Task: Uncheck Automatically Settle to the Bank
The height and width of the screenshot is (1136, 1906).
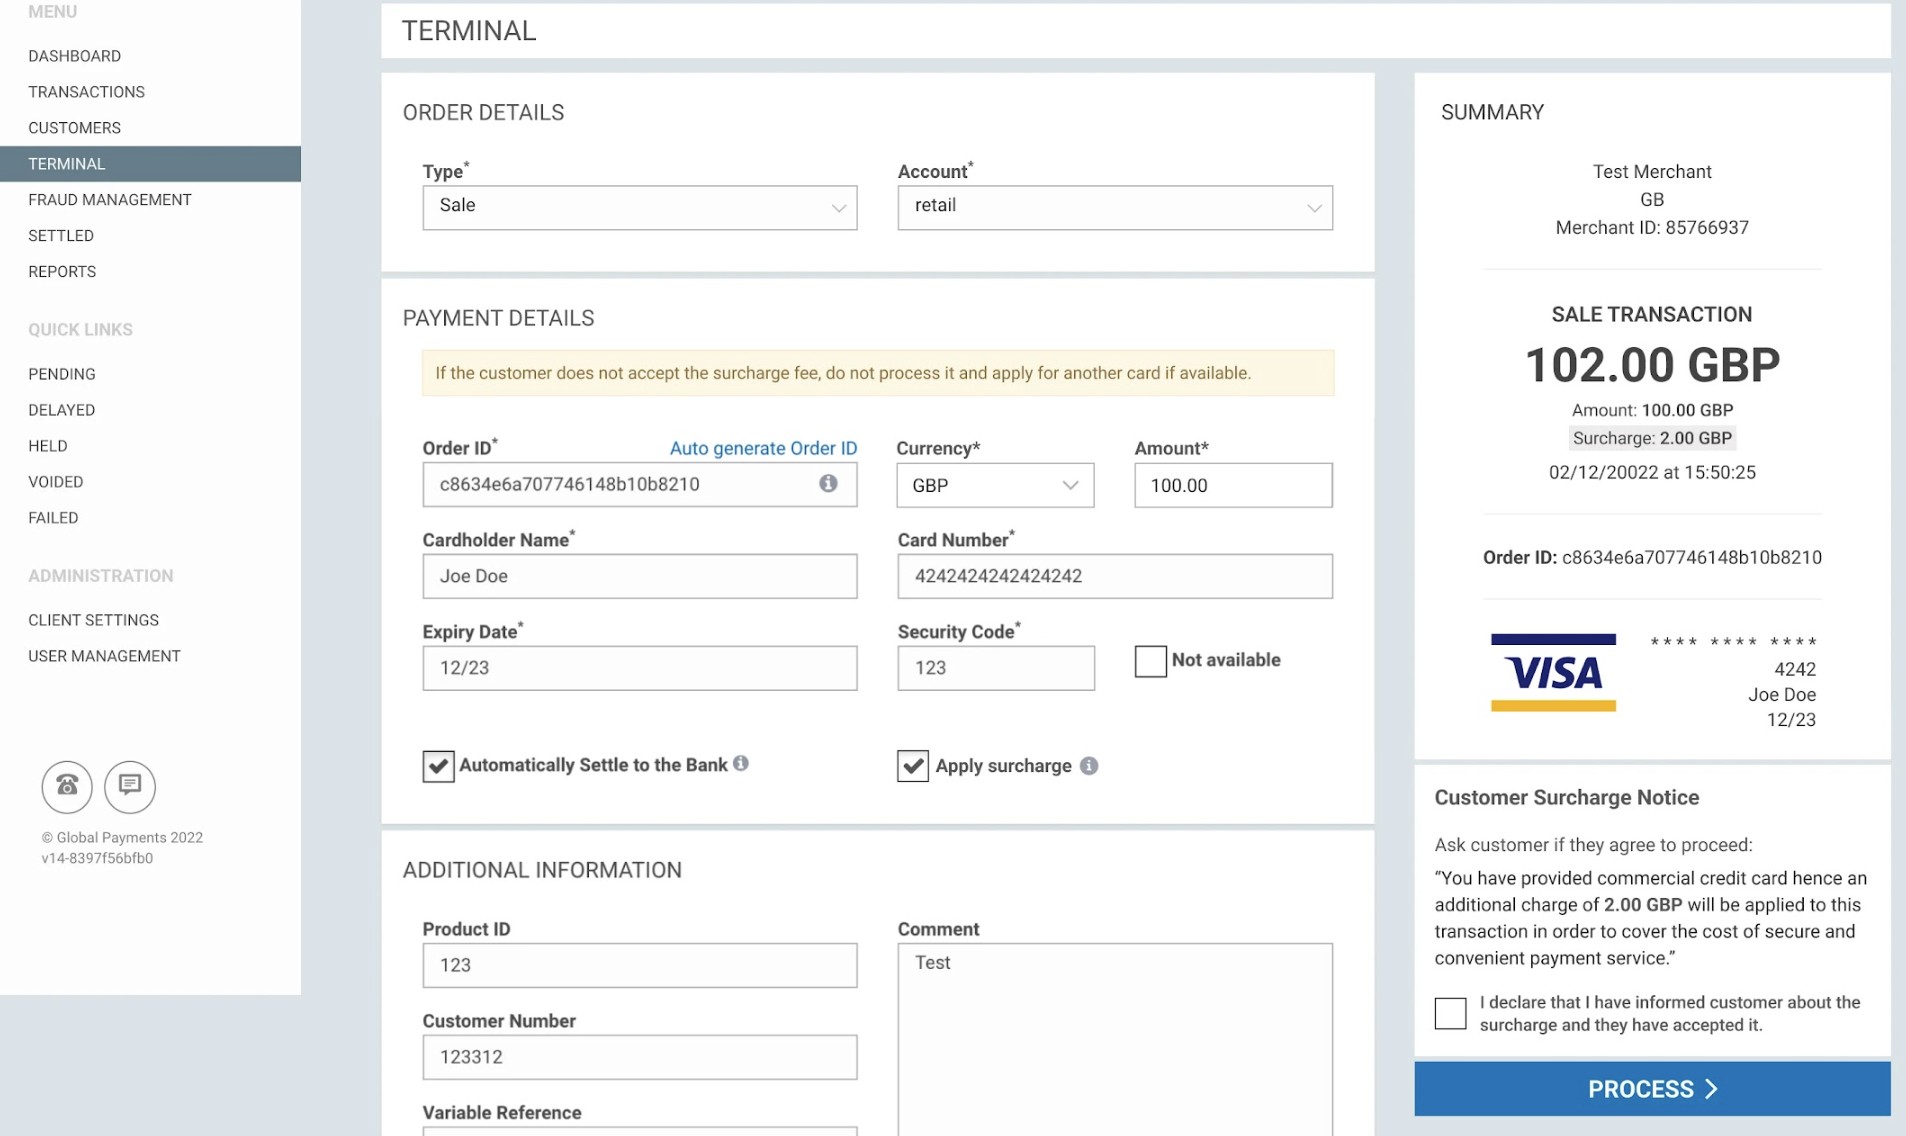Action: tap(438, 766)
